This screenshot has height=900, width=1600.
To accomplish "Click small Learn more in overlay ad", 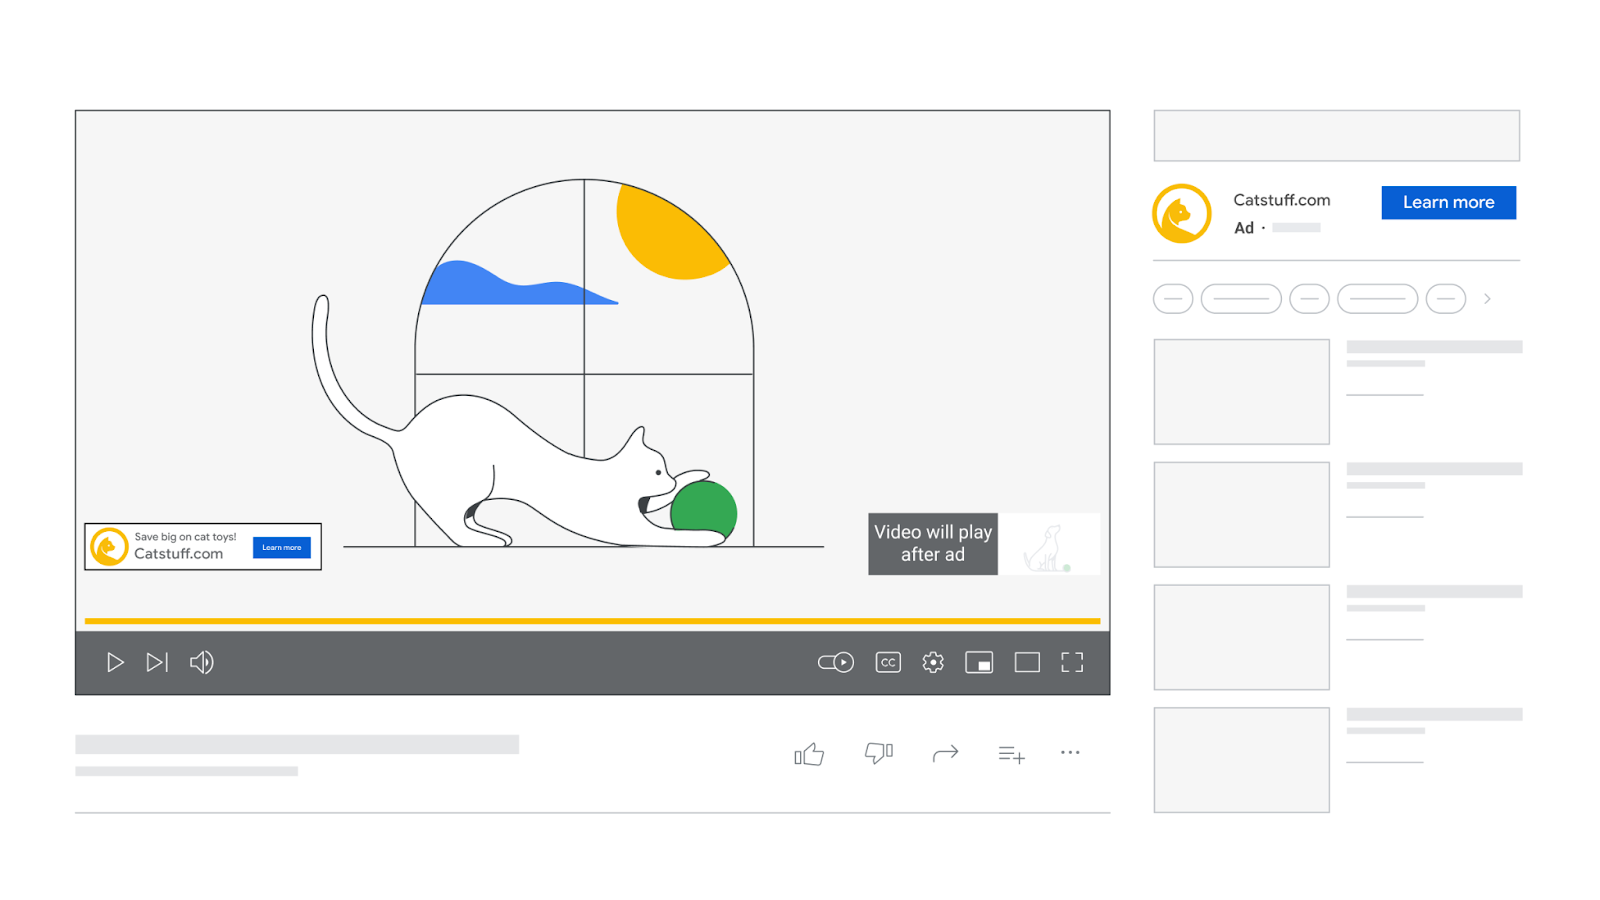I will [281, 547].
